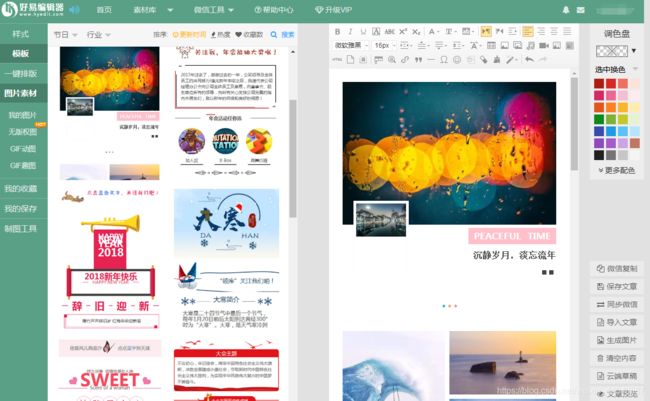
Task: Toggle the highlighted left-align button
Action: point(528,32)
